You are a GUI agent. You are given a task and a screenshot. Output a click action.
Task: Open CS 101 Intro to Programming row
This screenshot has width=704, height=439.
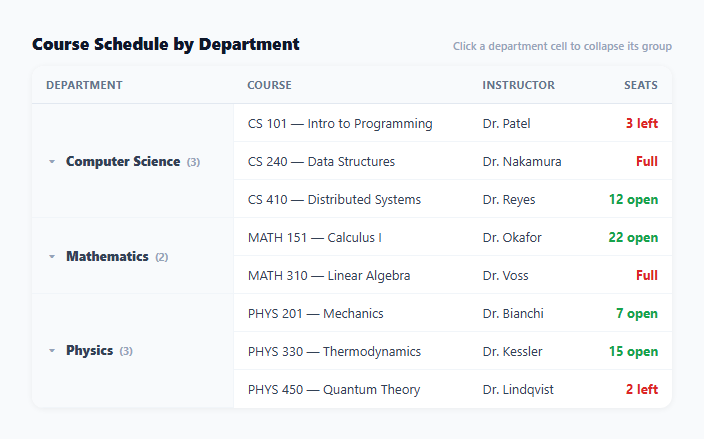pyautogui.click(x=453, y=123)
